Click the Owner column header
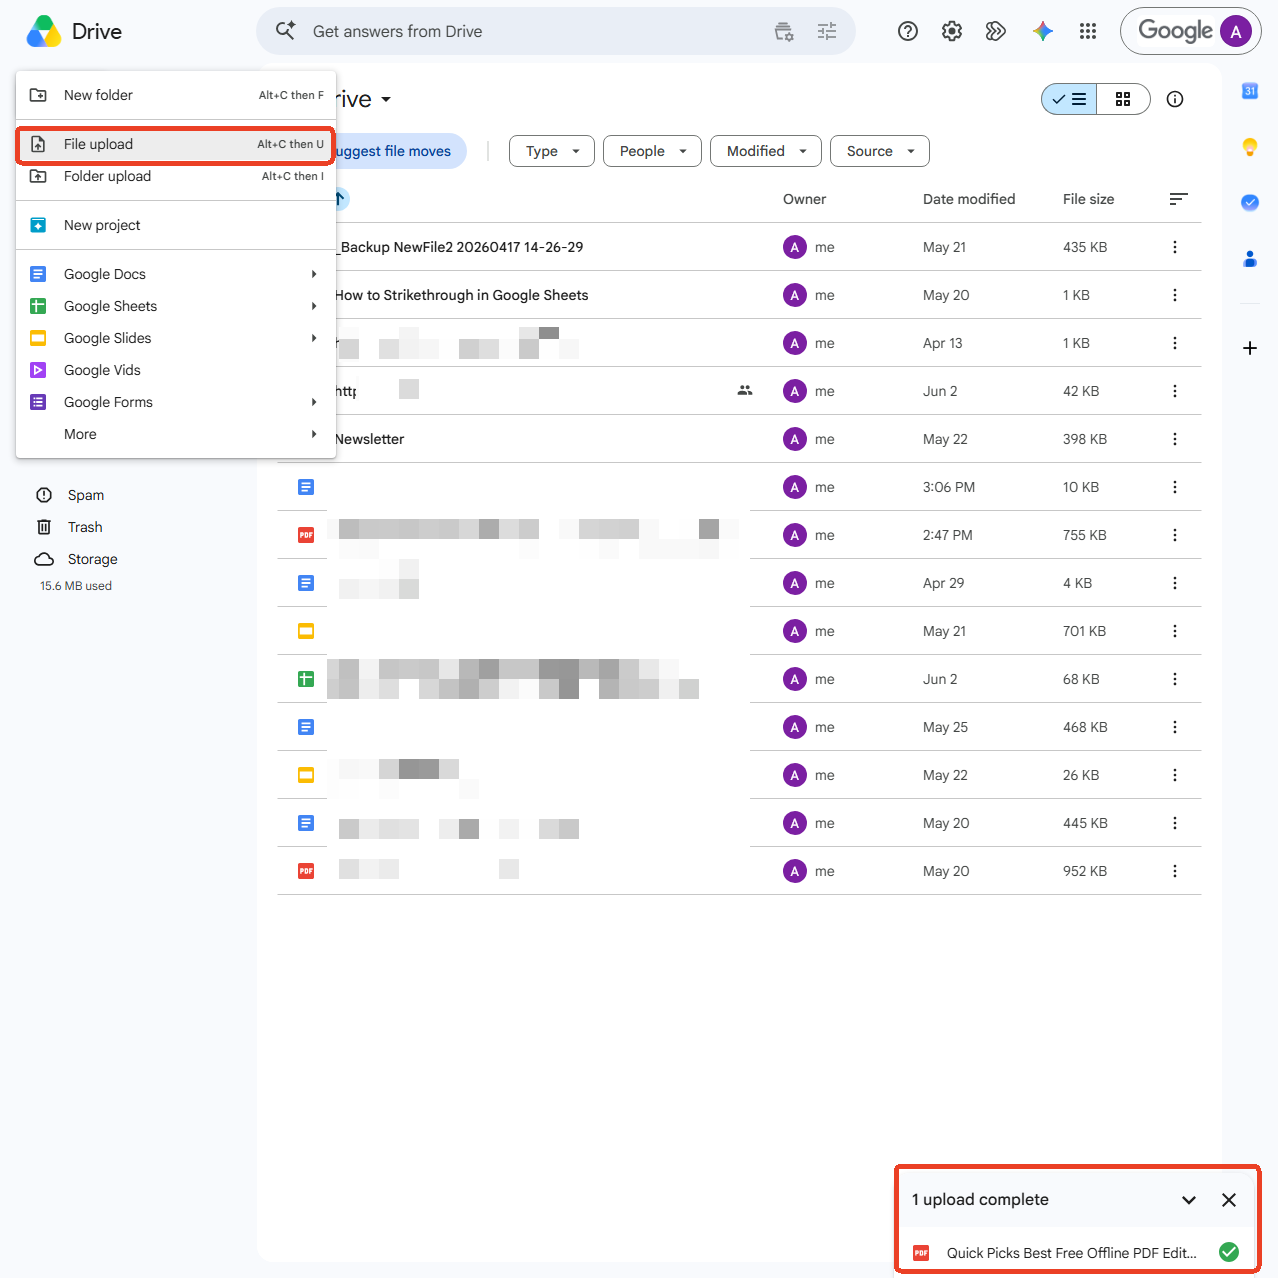 (x=804, y=199)
